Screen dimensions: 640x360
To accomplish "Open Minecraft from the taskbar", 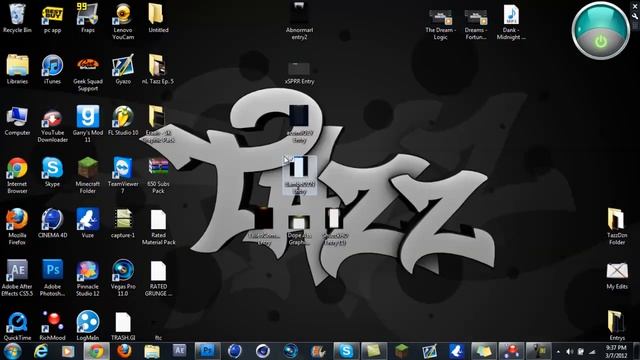I will (402, 351).
